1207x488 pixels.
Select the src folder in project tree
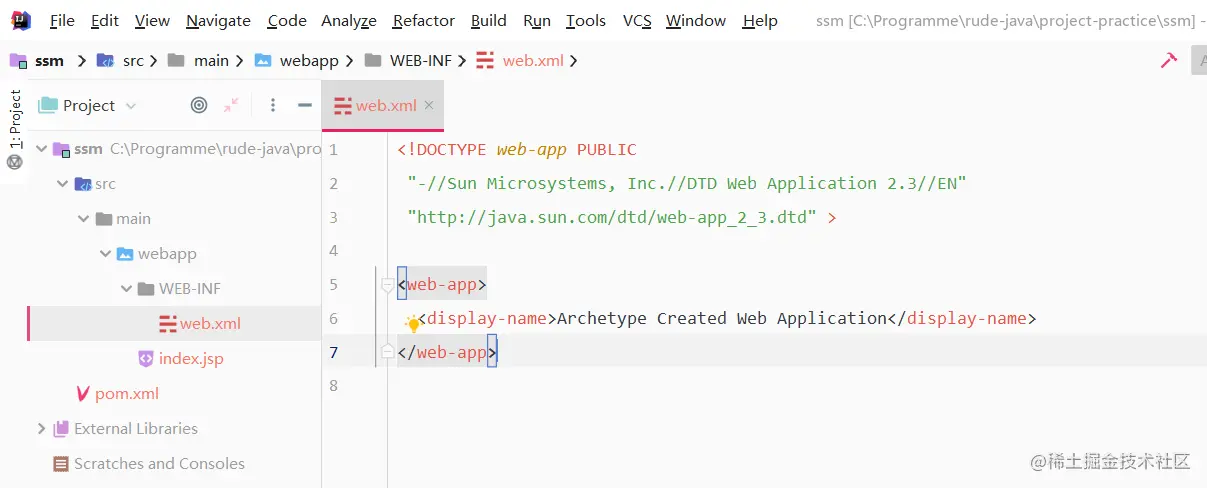click(x=105, y=184)
